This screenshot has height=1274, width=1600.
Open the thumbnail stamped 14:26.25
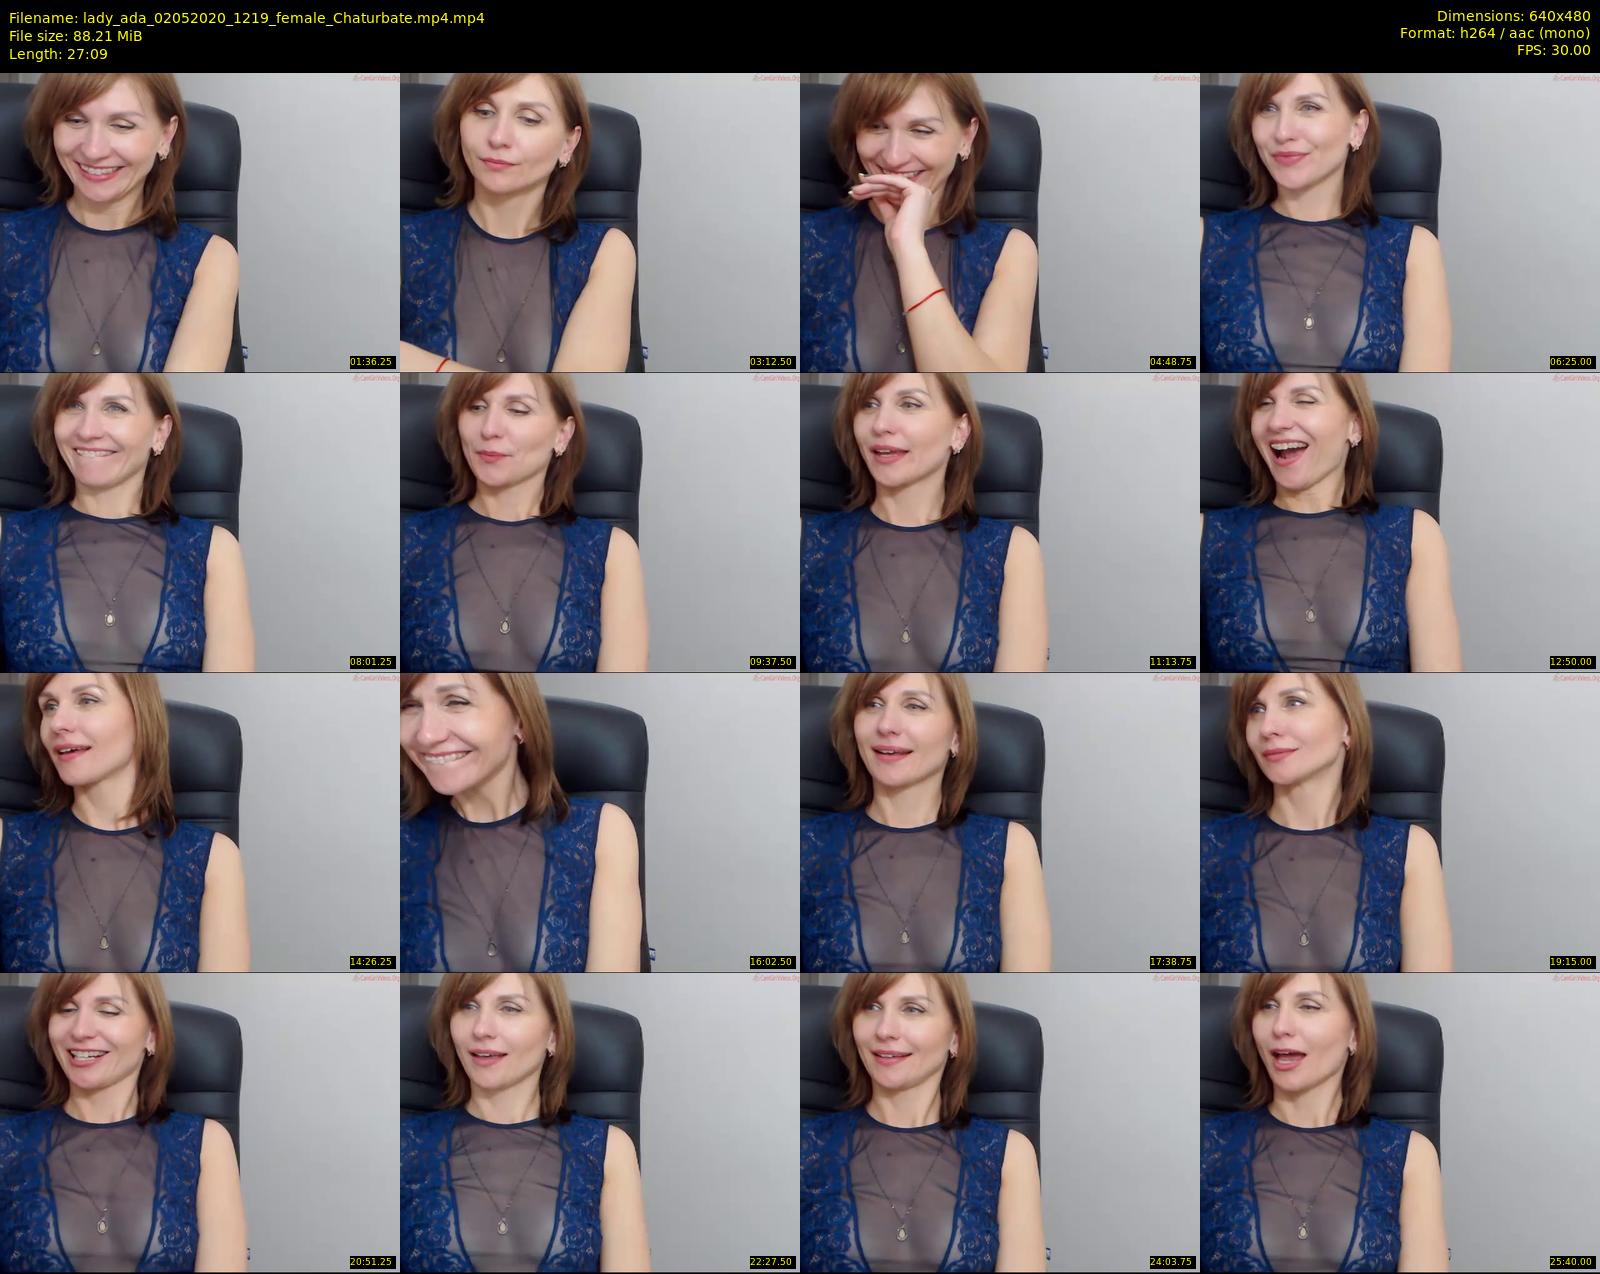[x=200, y=822]
